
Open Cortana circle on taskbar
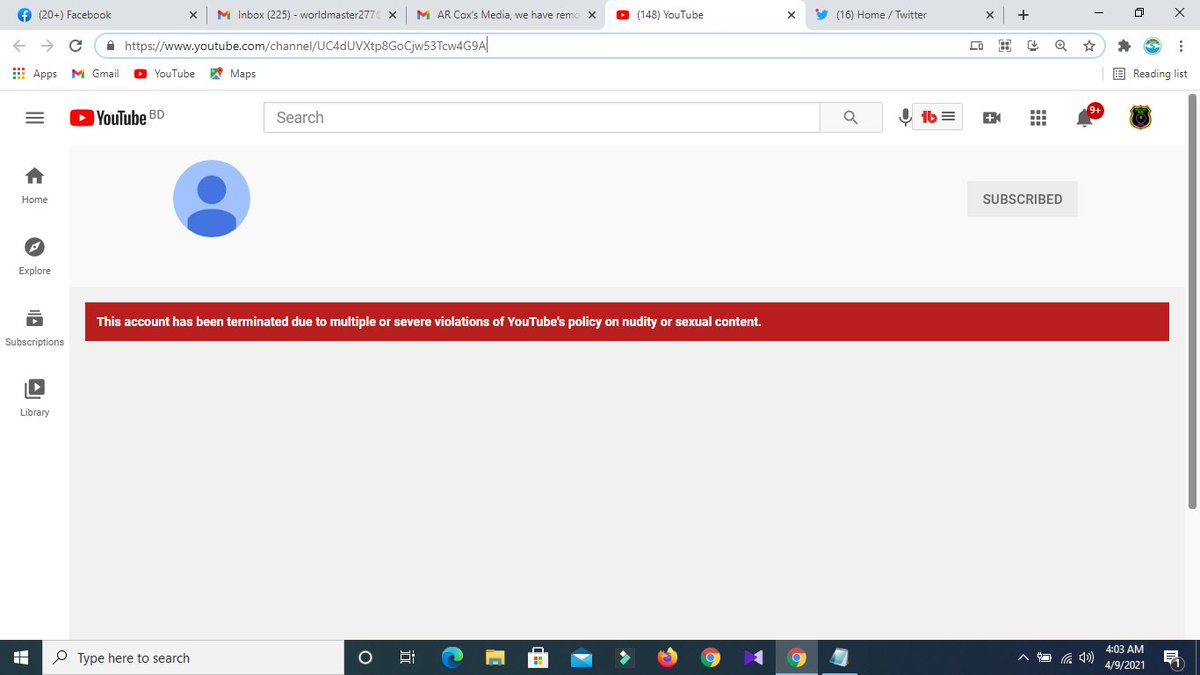click(x=365, y=657)
